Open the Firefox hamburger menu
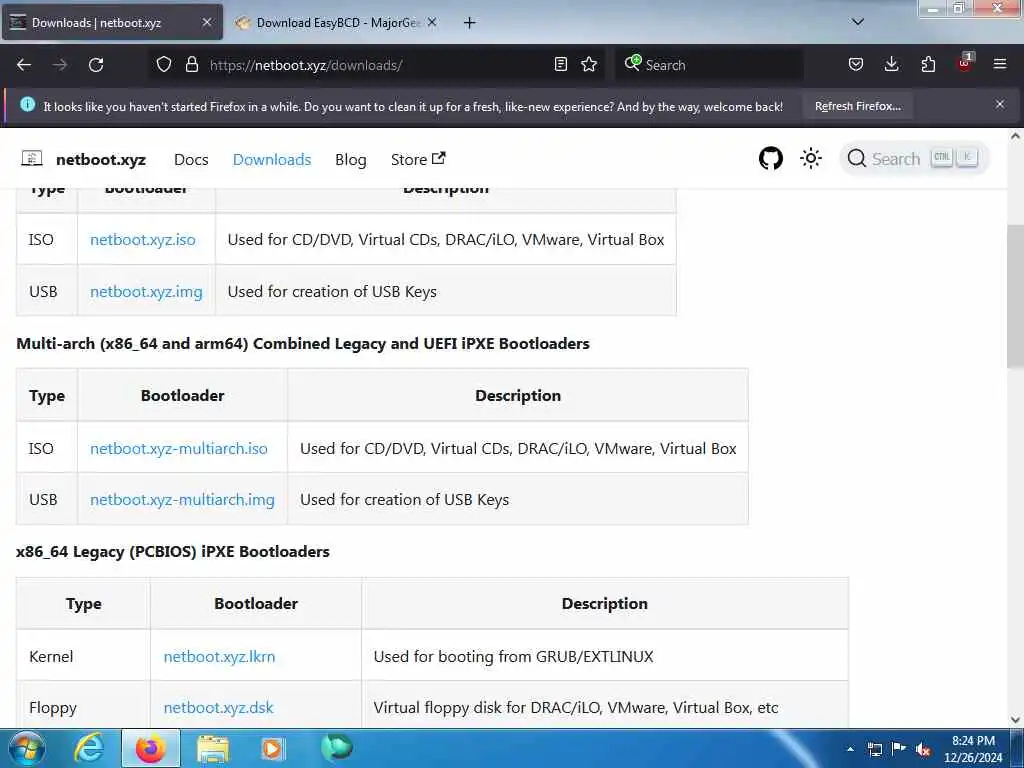1024x768 pixels. click(1000, 64)
